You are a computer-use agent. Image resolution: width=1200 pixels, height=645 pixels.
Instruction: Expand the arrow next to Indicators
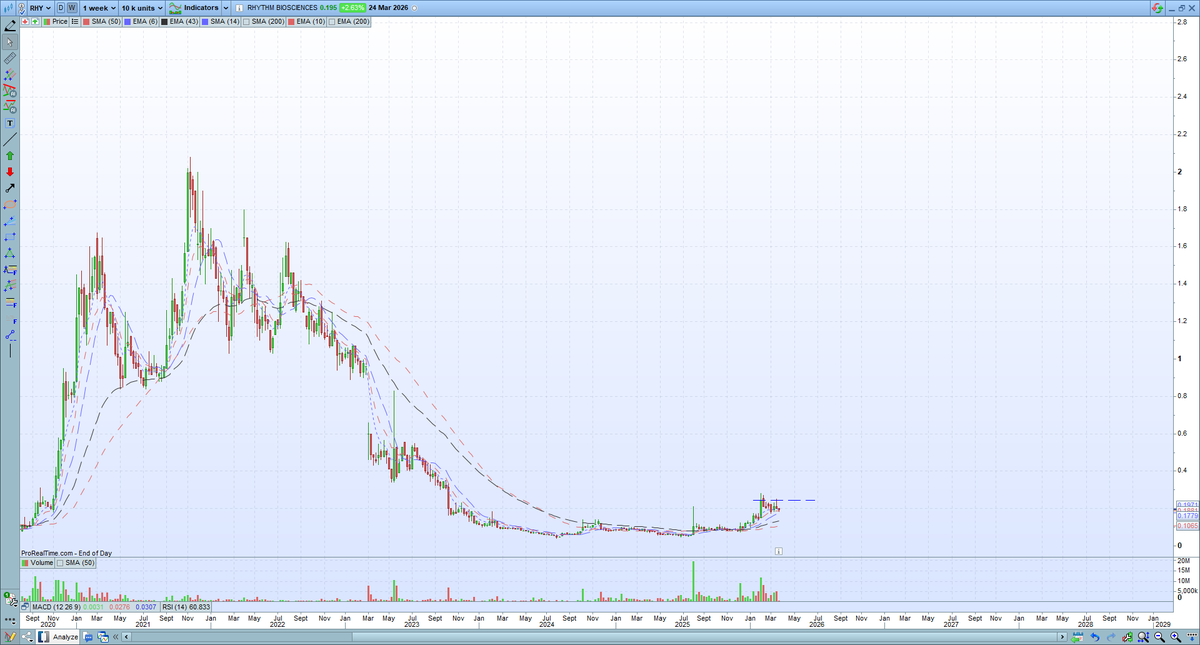pyautogui.click(x=226, y=8)
